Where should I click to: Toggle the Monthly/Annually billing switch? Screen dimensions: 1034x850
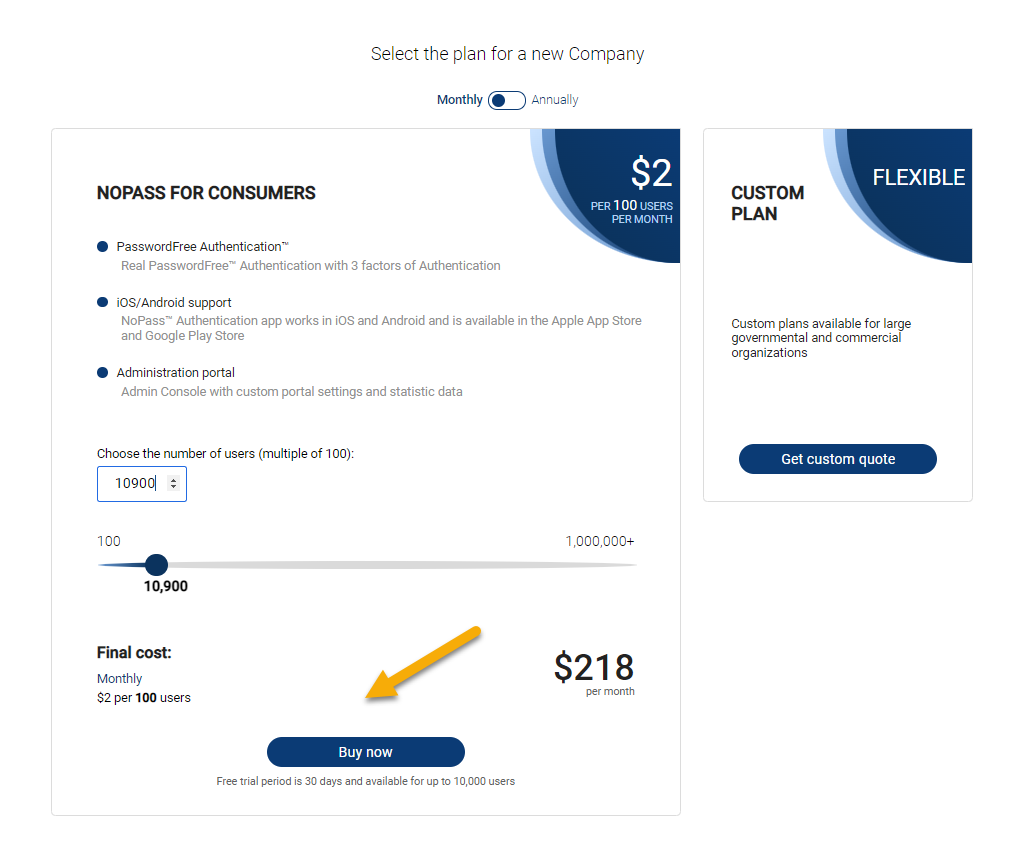click(507, 100)
